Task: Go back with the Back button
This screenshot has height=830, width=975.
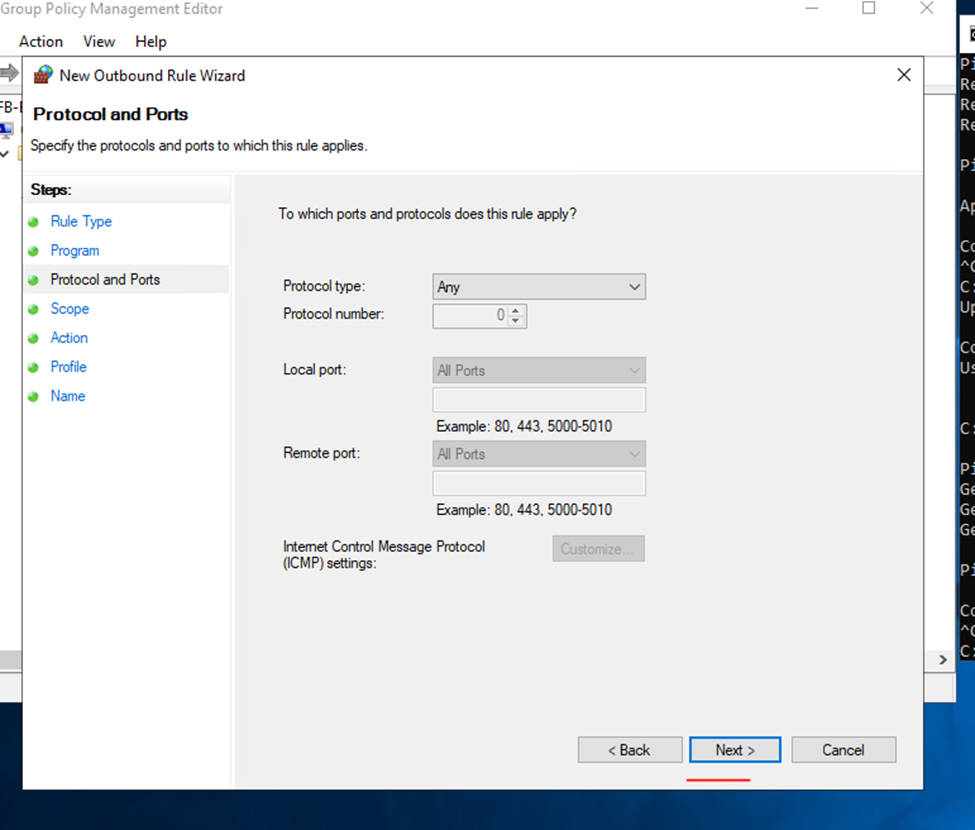Action: coord(630,750)
